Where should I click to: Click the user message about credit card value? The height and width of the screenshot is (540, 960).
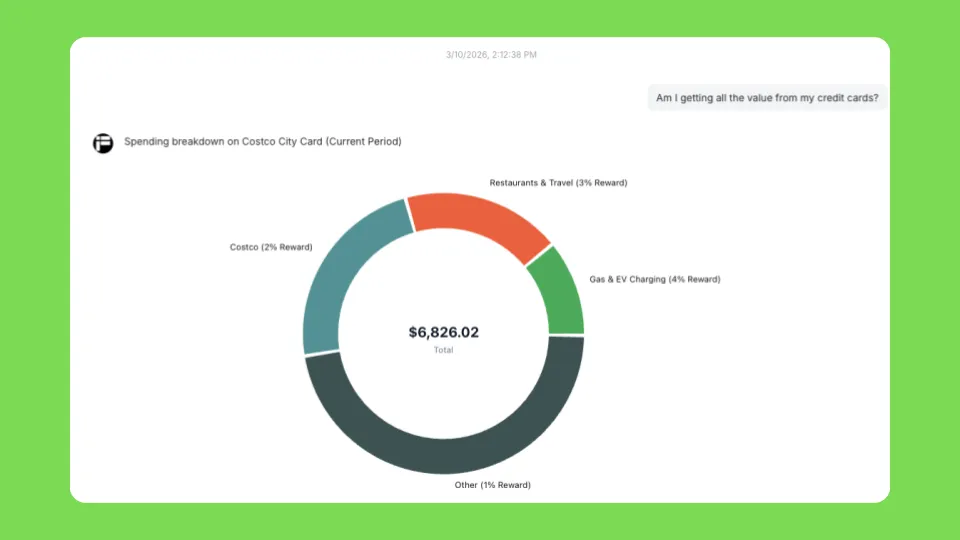[x=767, y=98]
